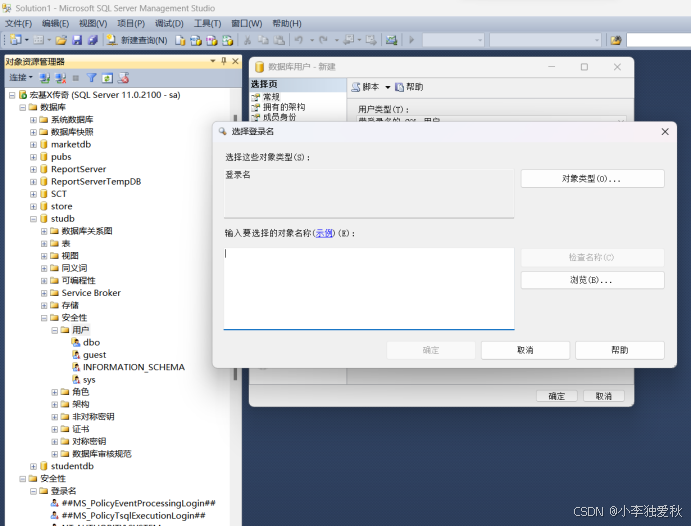Select the ReportServerTempDB database

tap(96, 182)
